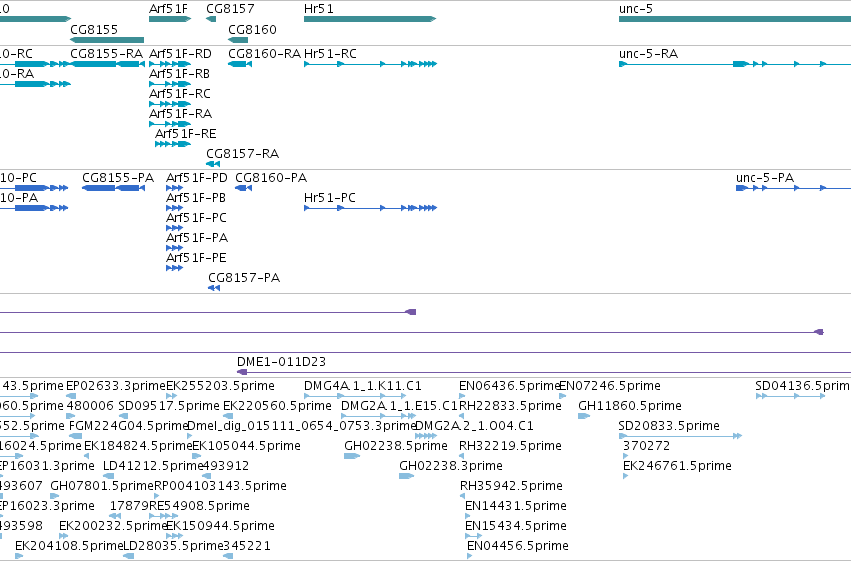Open transcript CG8160-RA

[264, 54]
